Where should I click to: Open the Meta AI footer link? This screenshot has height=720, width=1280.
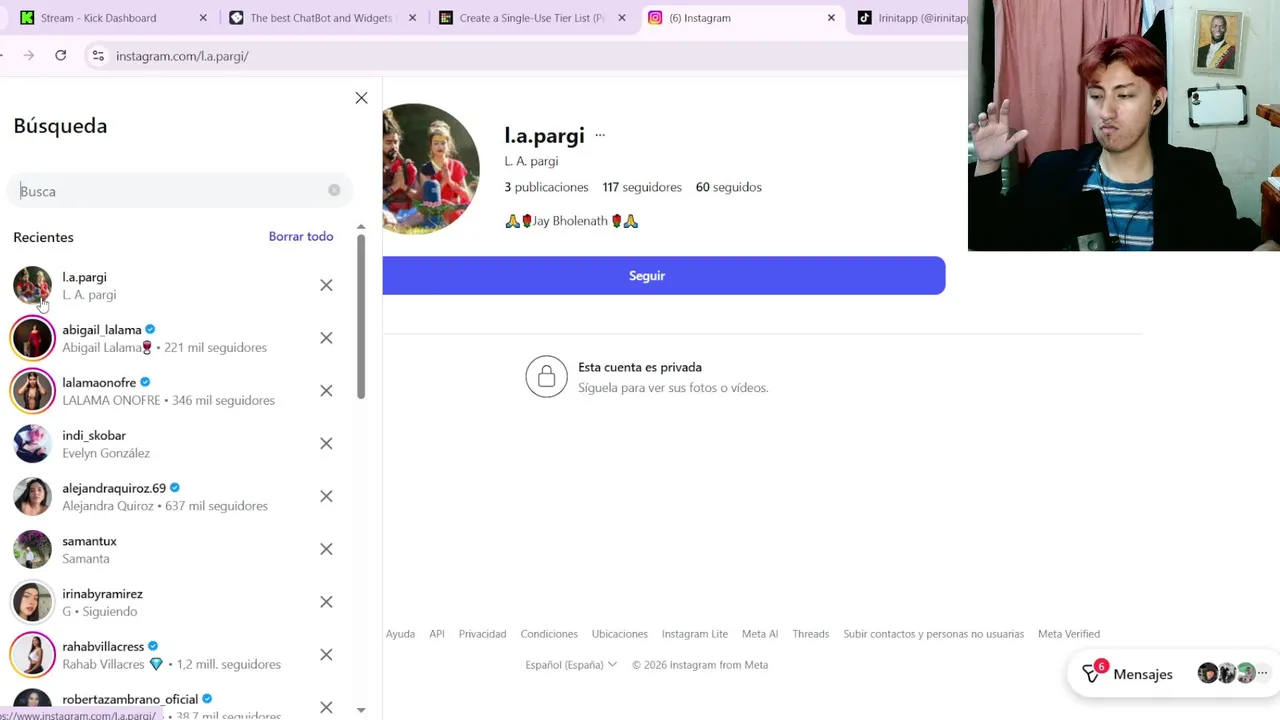[x=760, y=634]
